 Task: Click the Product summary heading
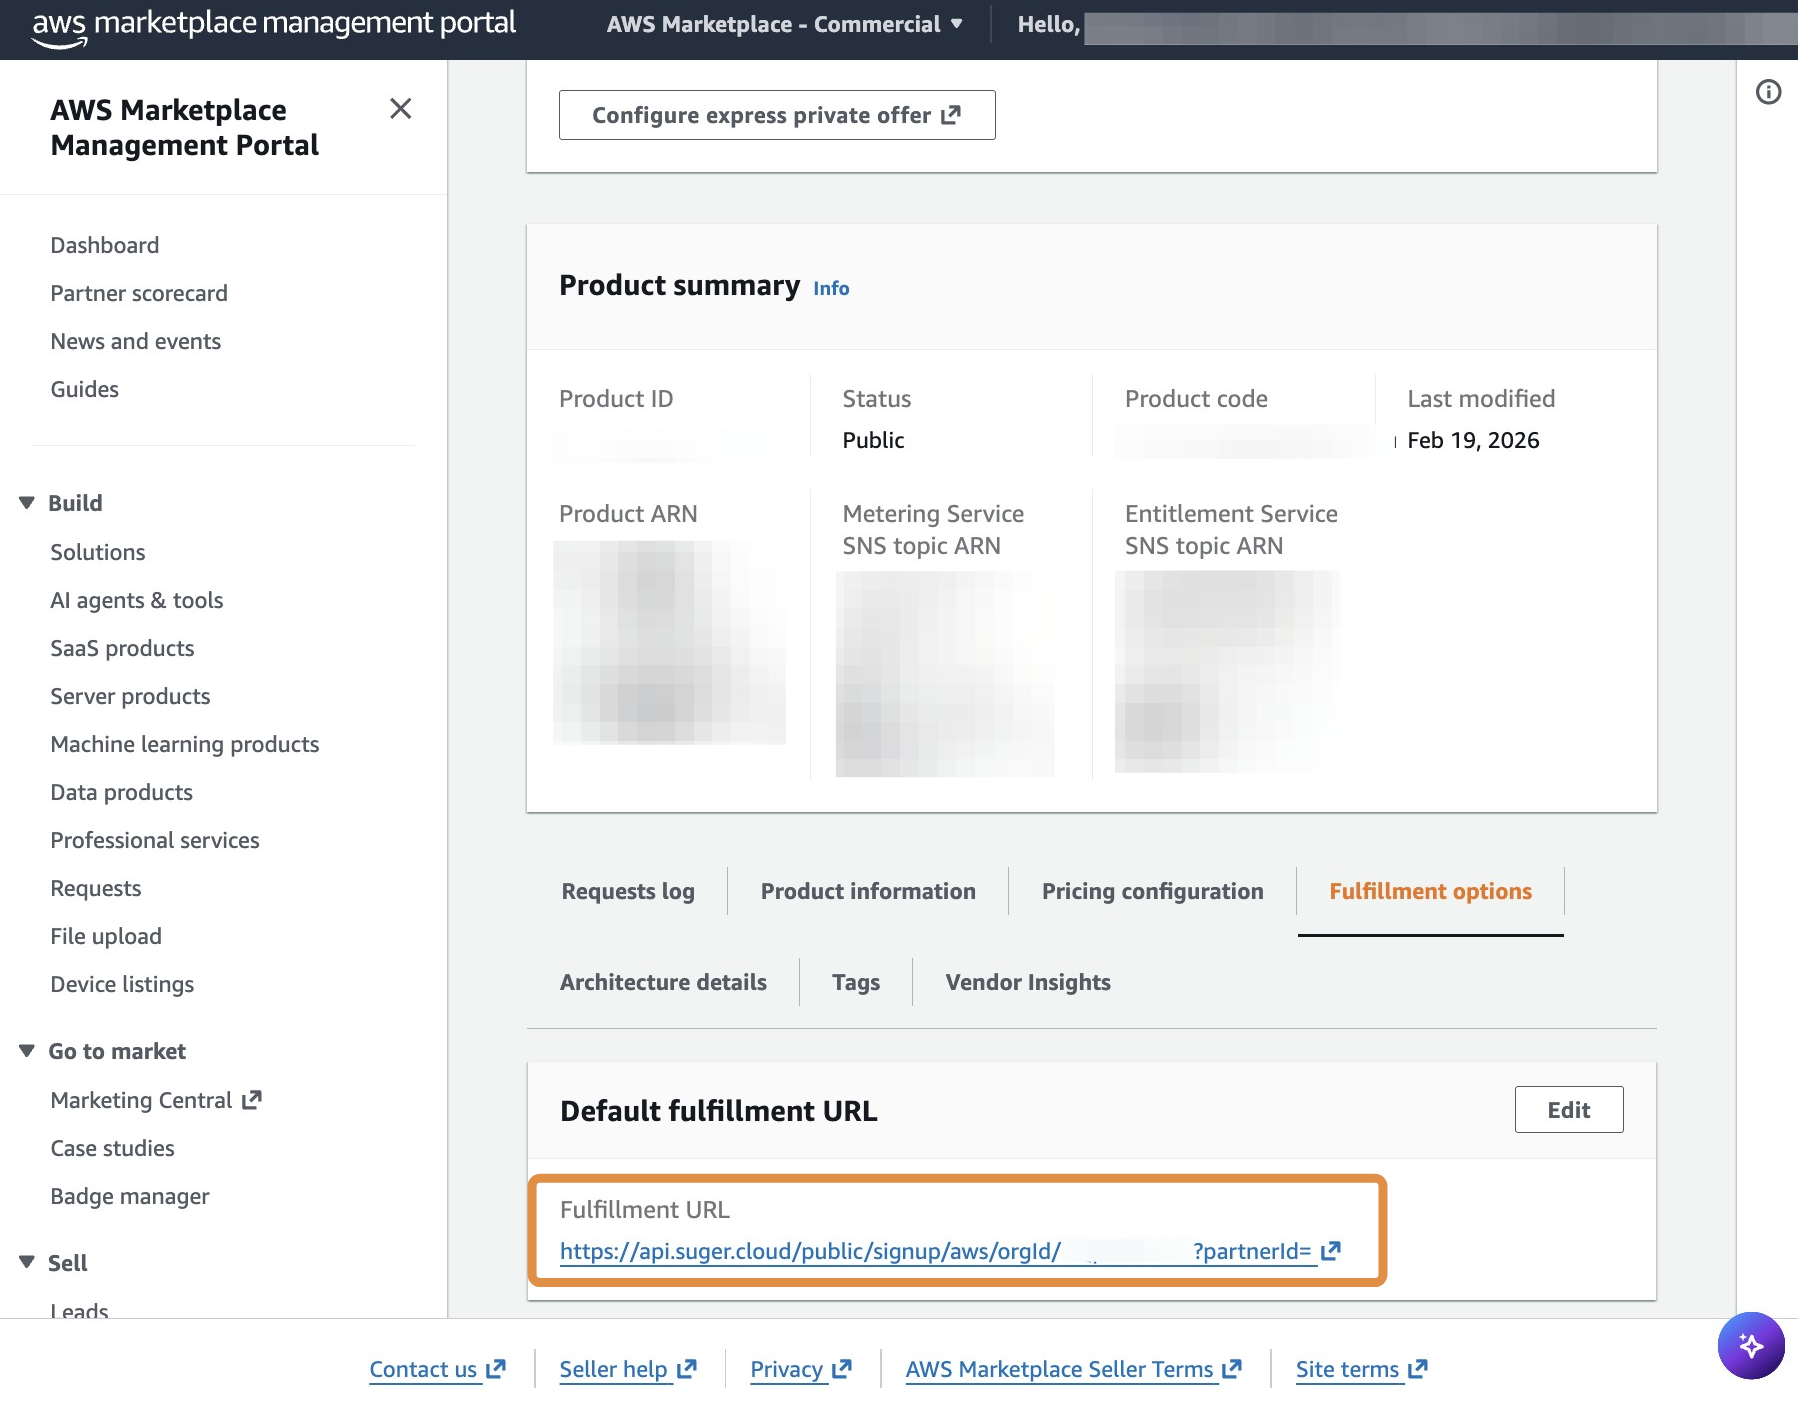(x=680, y=286)
